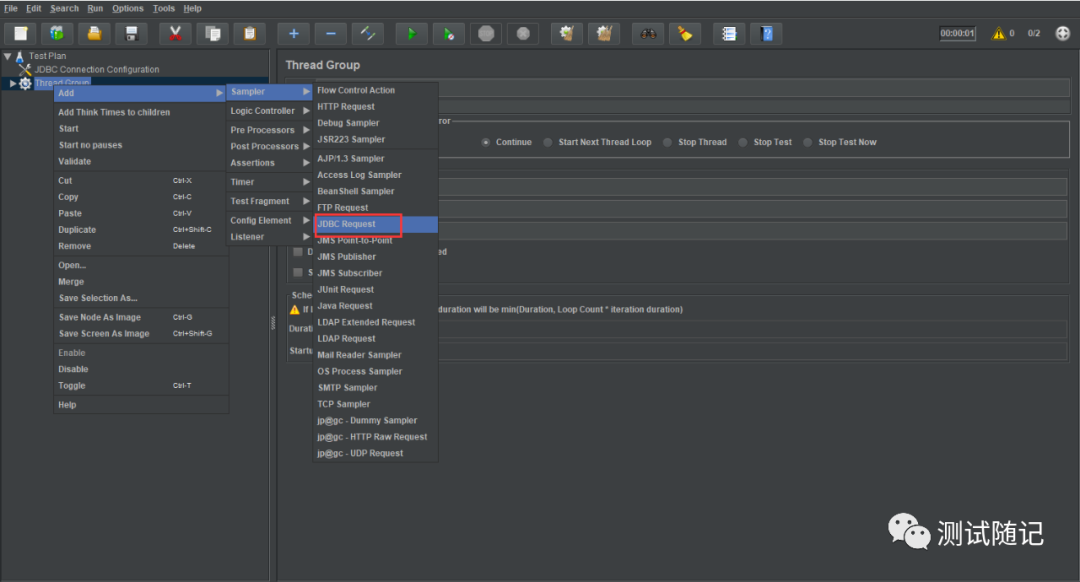Click Remove in the context menu
This screenshot has width=1080, height=582.
coord(141,246)
